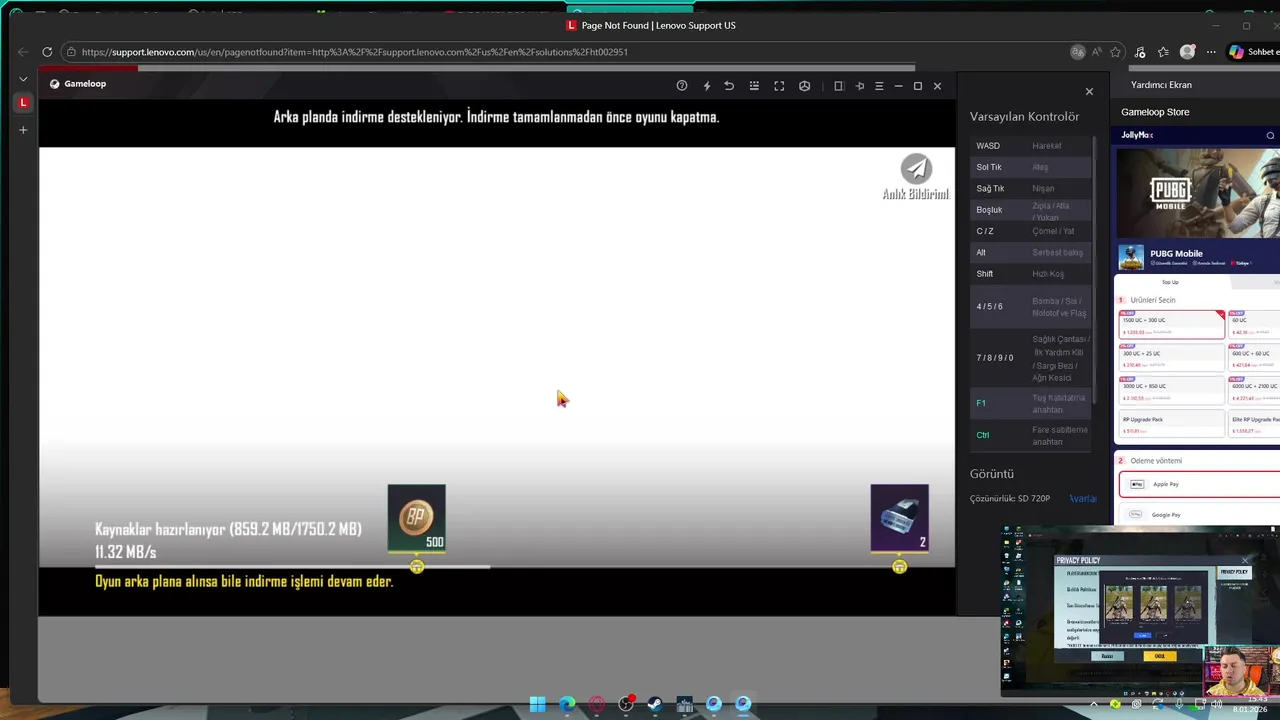Open browser settings three-dots menu
The width and height of the screenshot is (1280, 720).
[x=1211, y=52]
